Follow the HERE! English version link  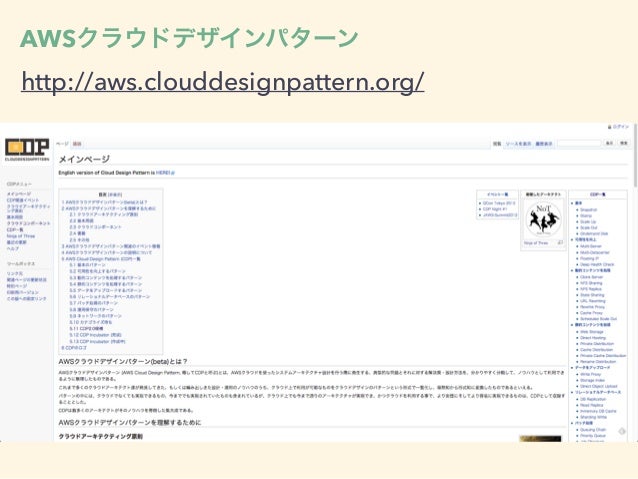coord(165,173)
